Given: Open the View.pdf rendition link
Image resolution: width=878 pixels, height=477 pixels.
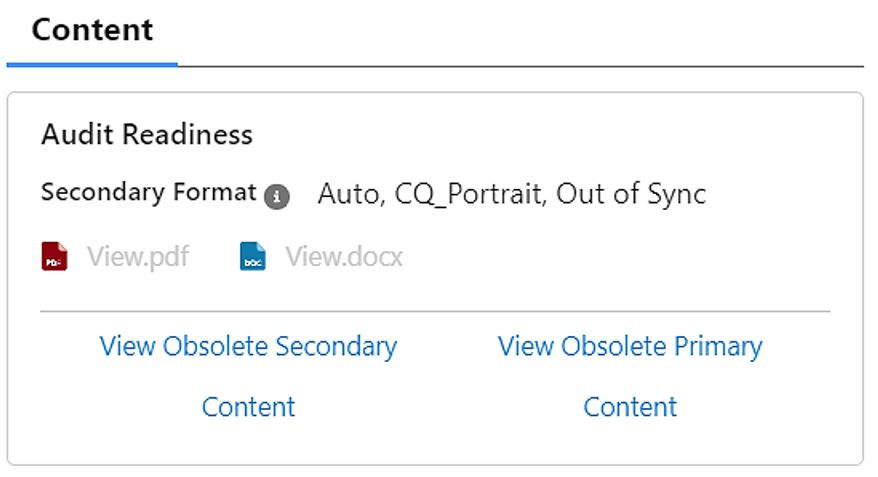Looking at the screenshot, I should point(137,257).
